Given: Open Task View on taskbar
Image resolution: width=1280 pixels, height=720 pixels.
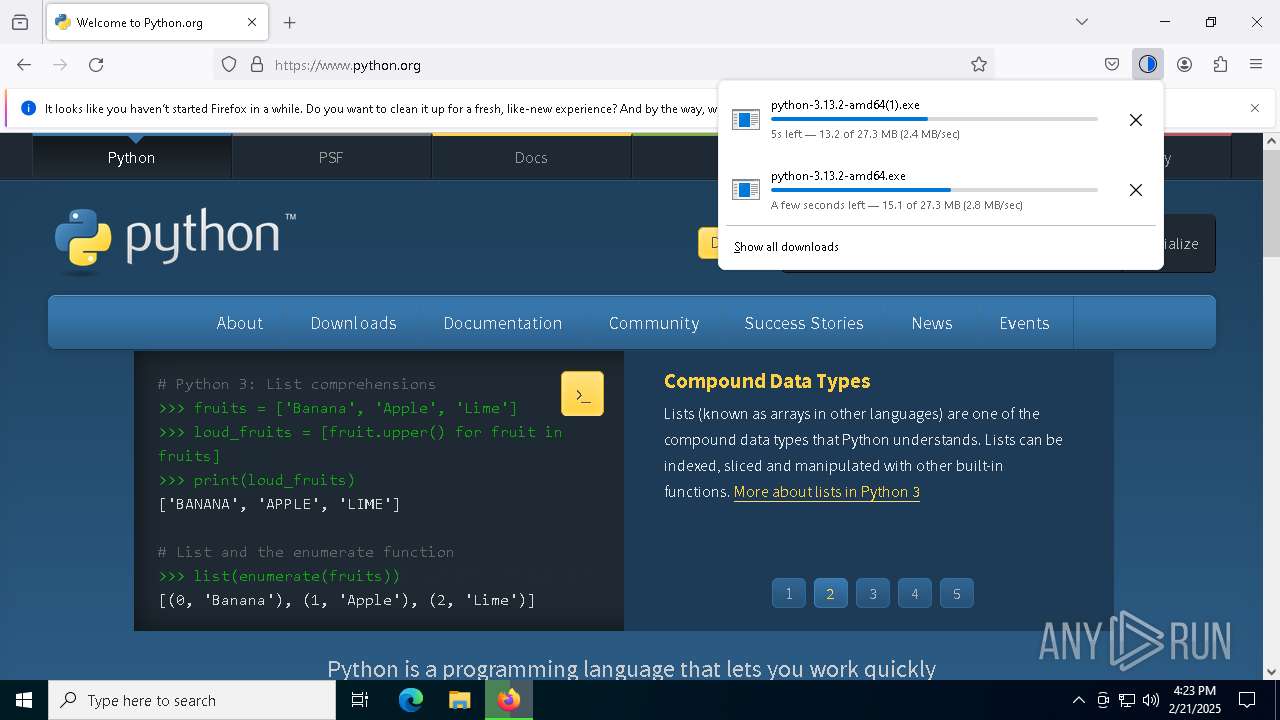Looking at the screenshot, I should (360, 700).
